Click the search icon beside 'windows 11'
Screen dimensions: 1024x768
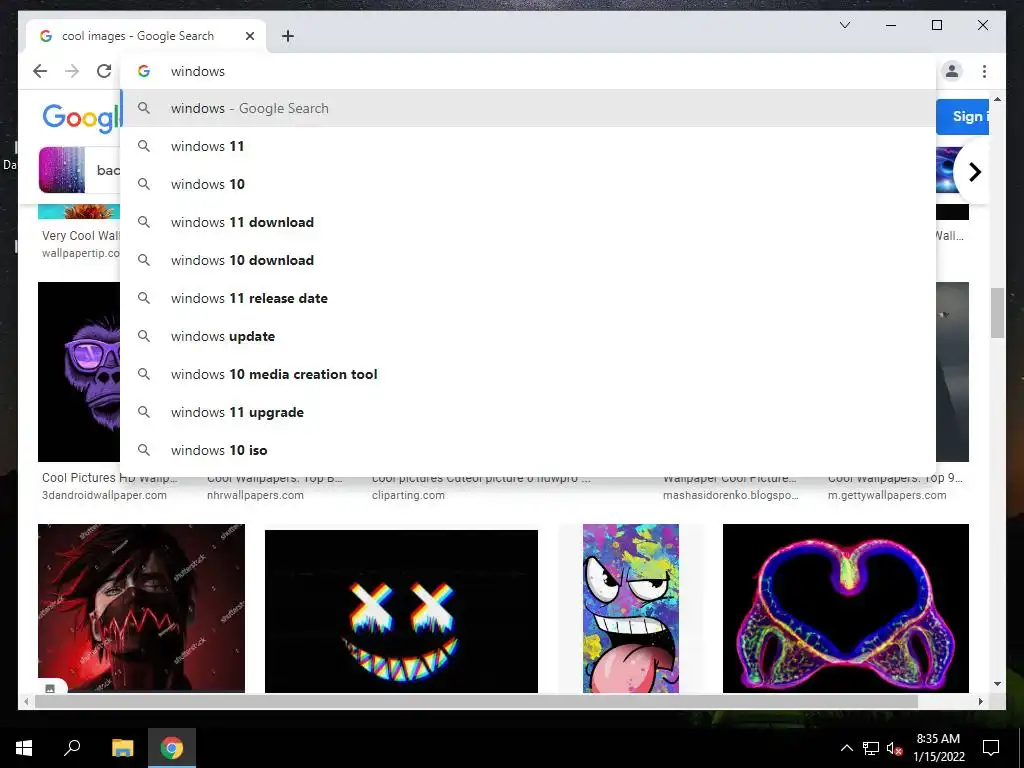coord(144,146)
